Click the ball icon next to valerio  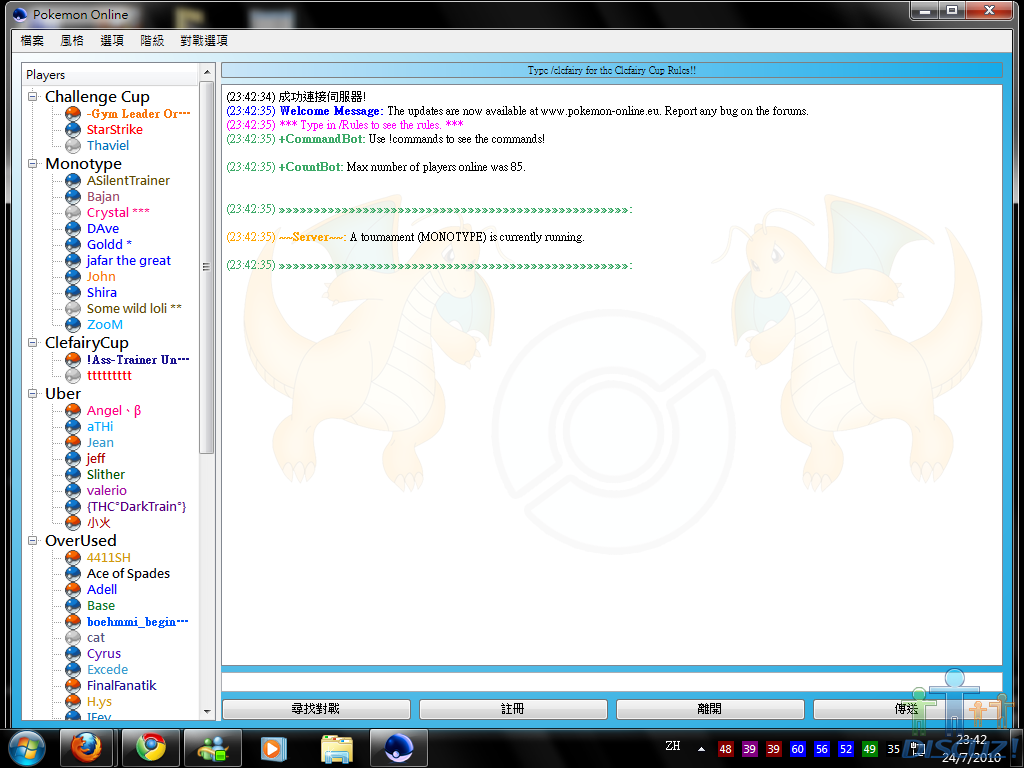[73, 490]
